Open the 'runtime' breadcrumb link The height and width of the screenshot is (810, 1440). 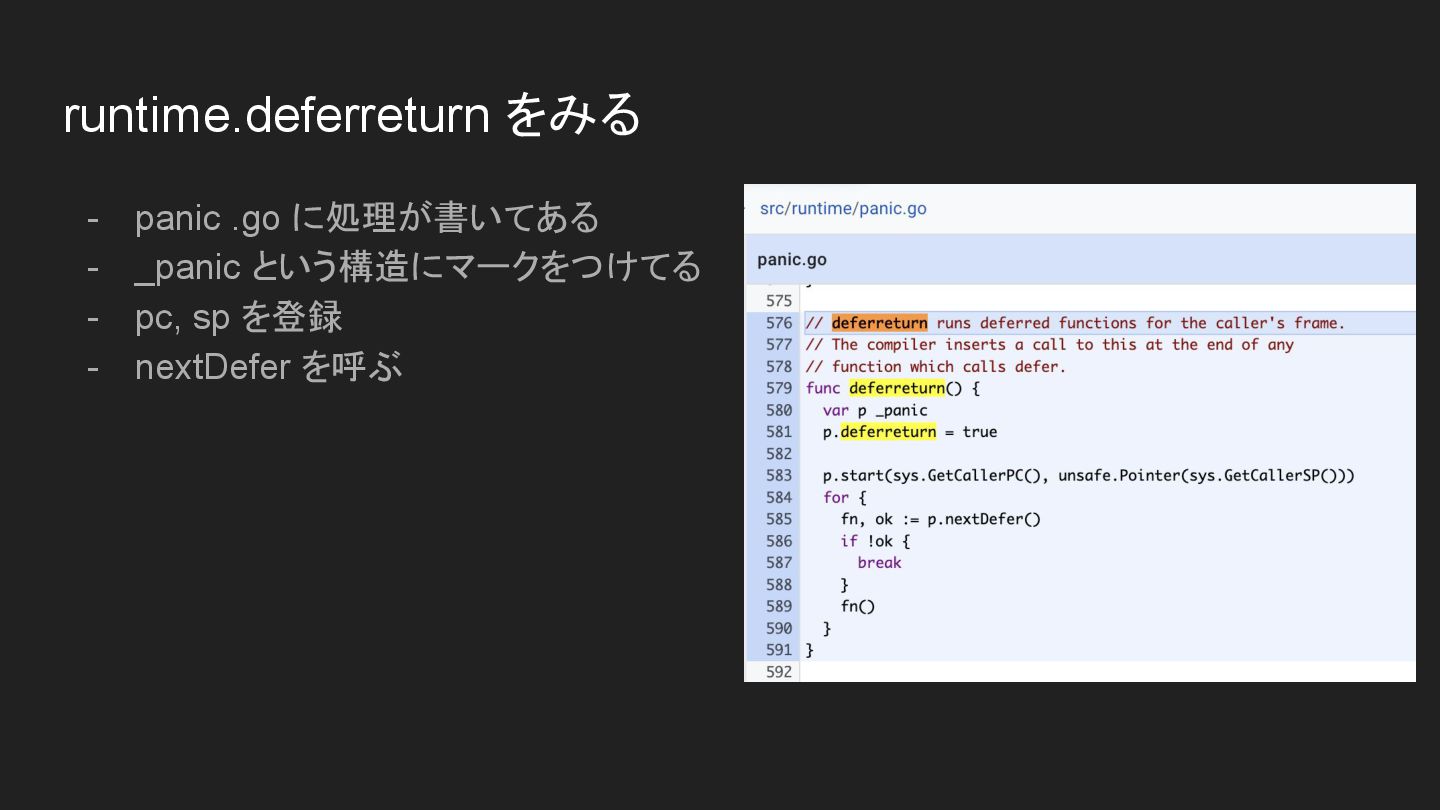pyautogui.click(x=822, y=209)
